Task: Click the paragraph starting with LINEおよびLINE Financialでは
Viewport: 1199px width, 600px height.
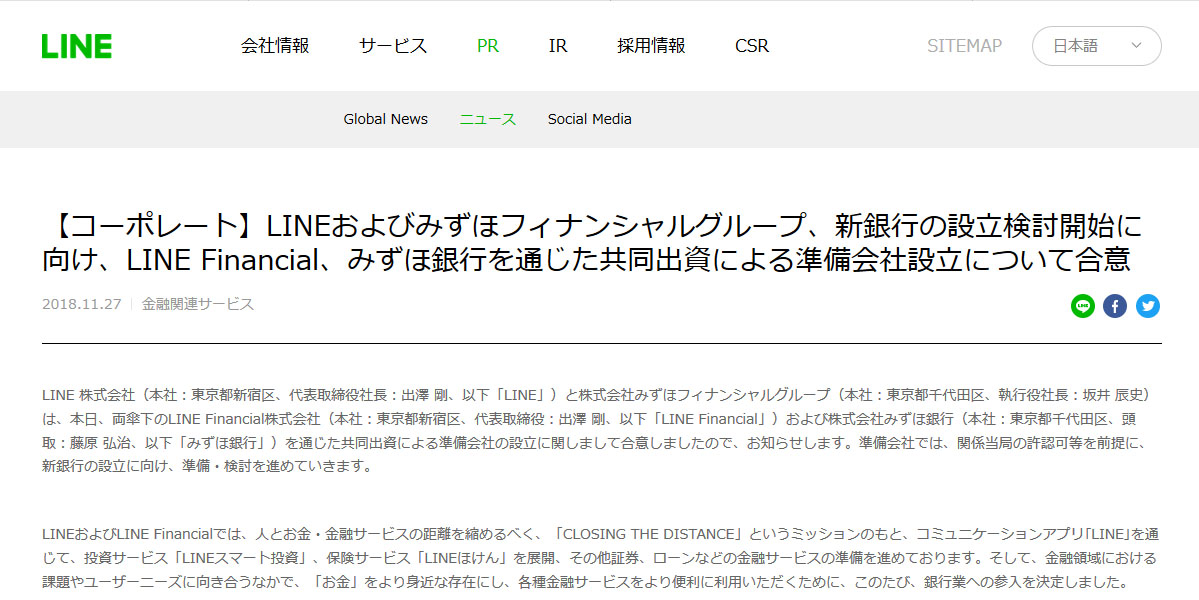Action: [x=600, y=558]
